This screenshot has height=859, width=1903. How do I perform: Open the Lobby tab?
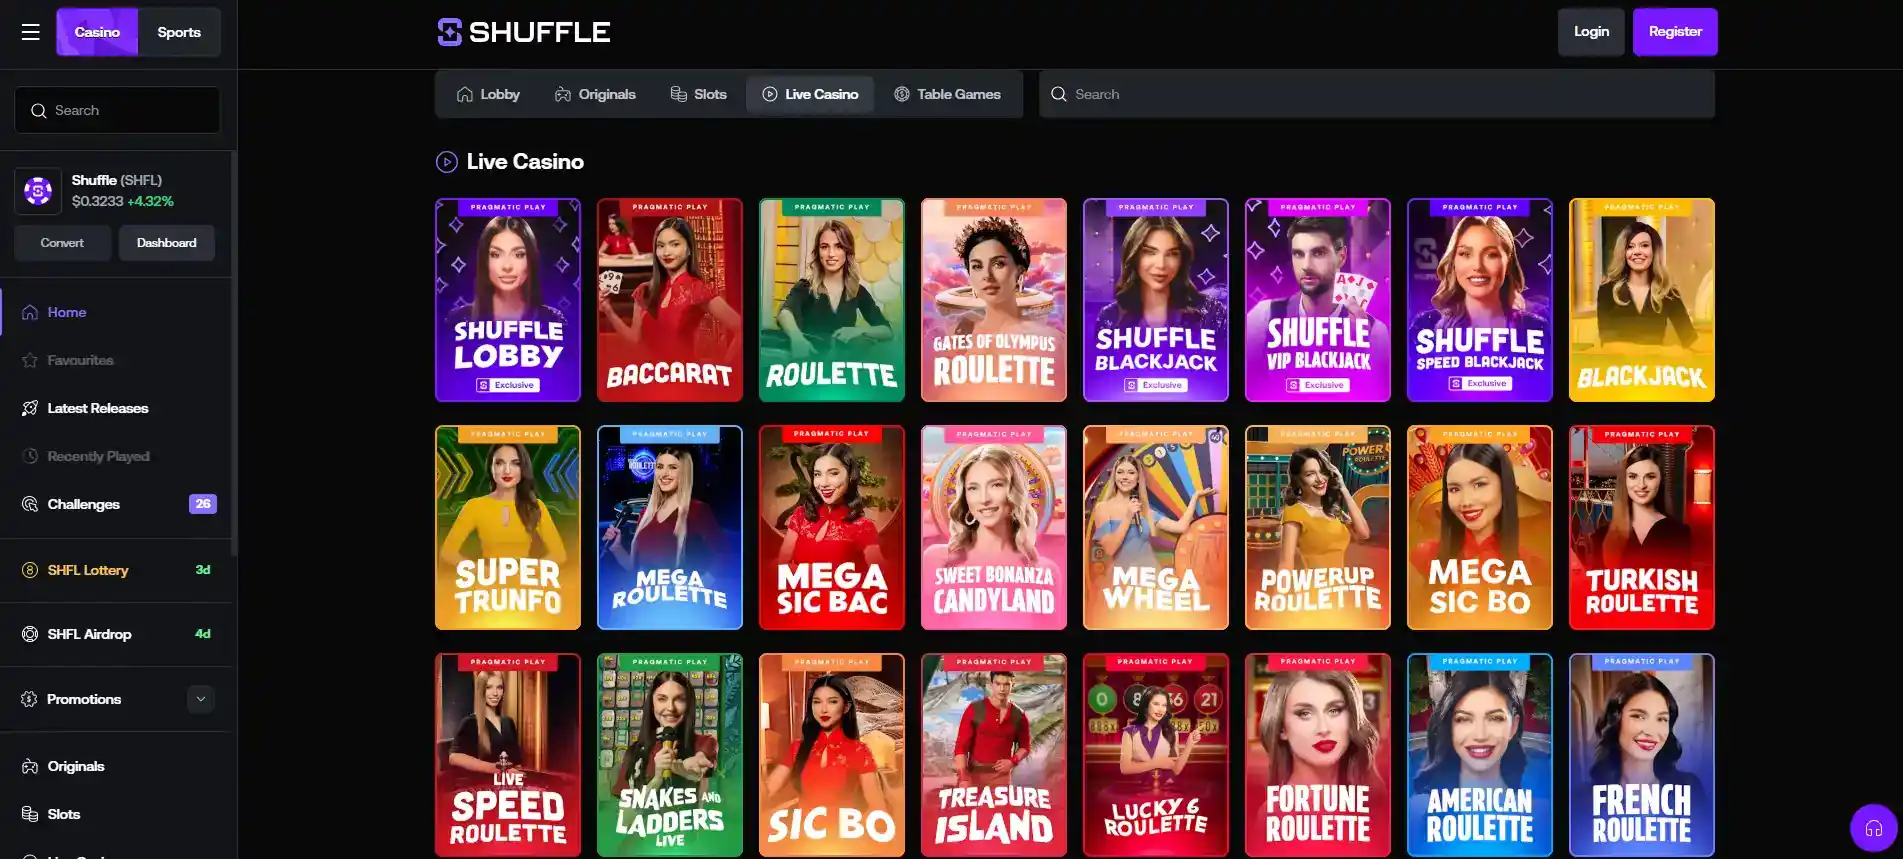click(x=488, y=94)
